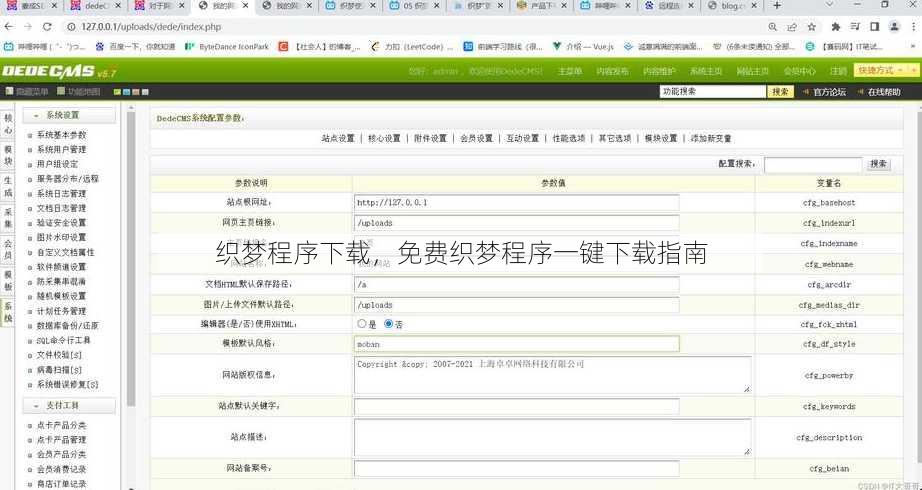Screen dimensions: 922x490
Task: Open the ByteDance IconPark bookmark
Action: pos(227,46)
